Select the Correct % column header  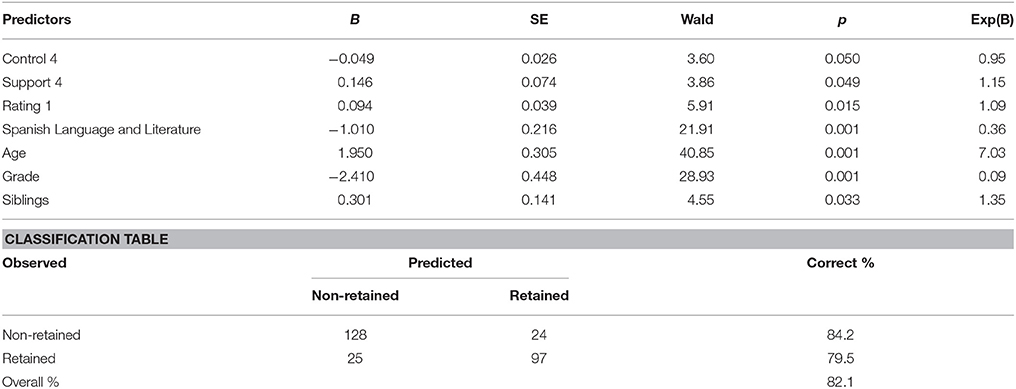click(x=840, y=263)
